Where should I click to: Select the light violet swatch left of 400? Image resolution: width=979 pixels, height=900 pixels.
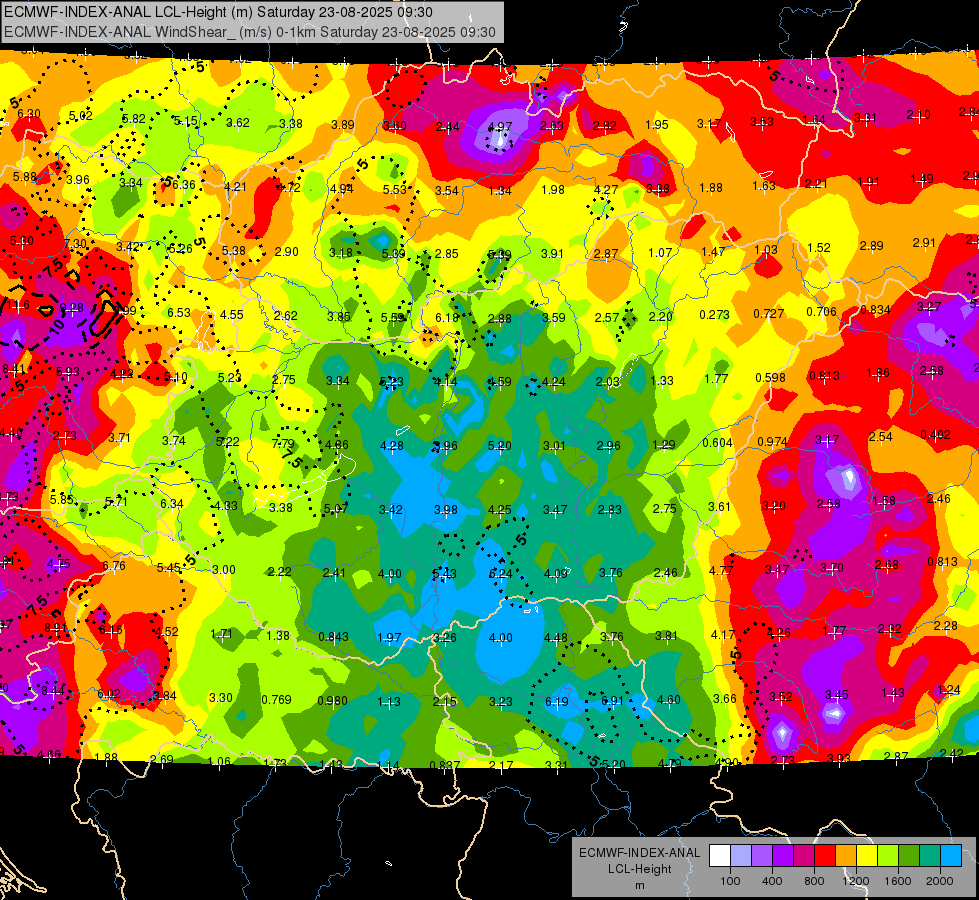coord(762,856)
